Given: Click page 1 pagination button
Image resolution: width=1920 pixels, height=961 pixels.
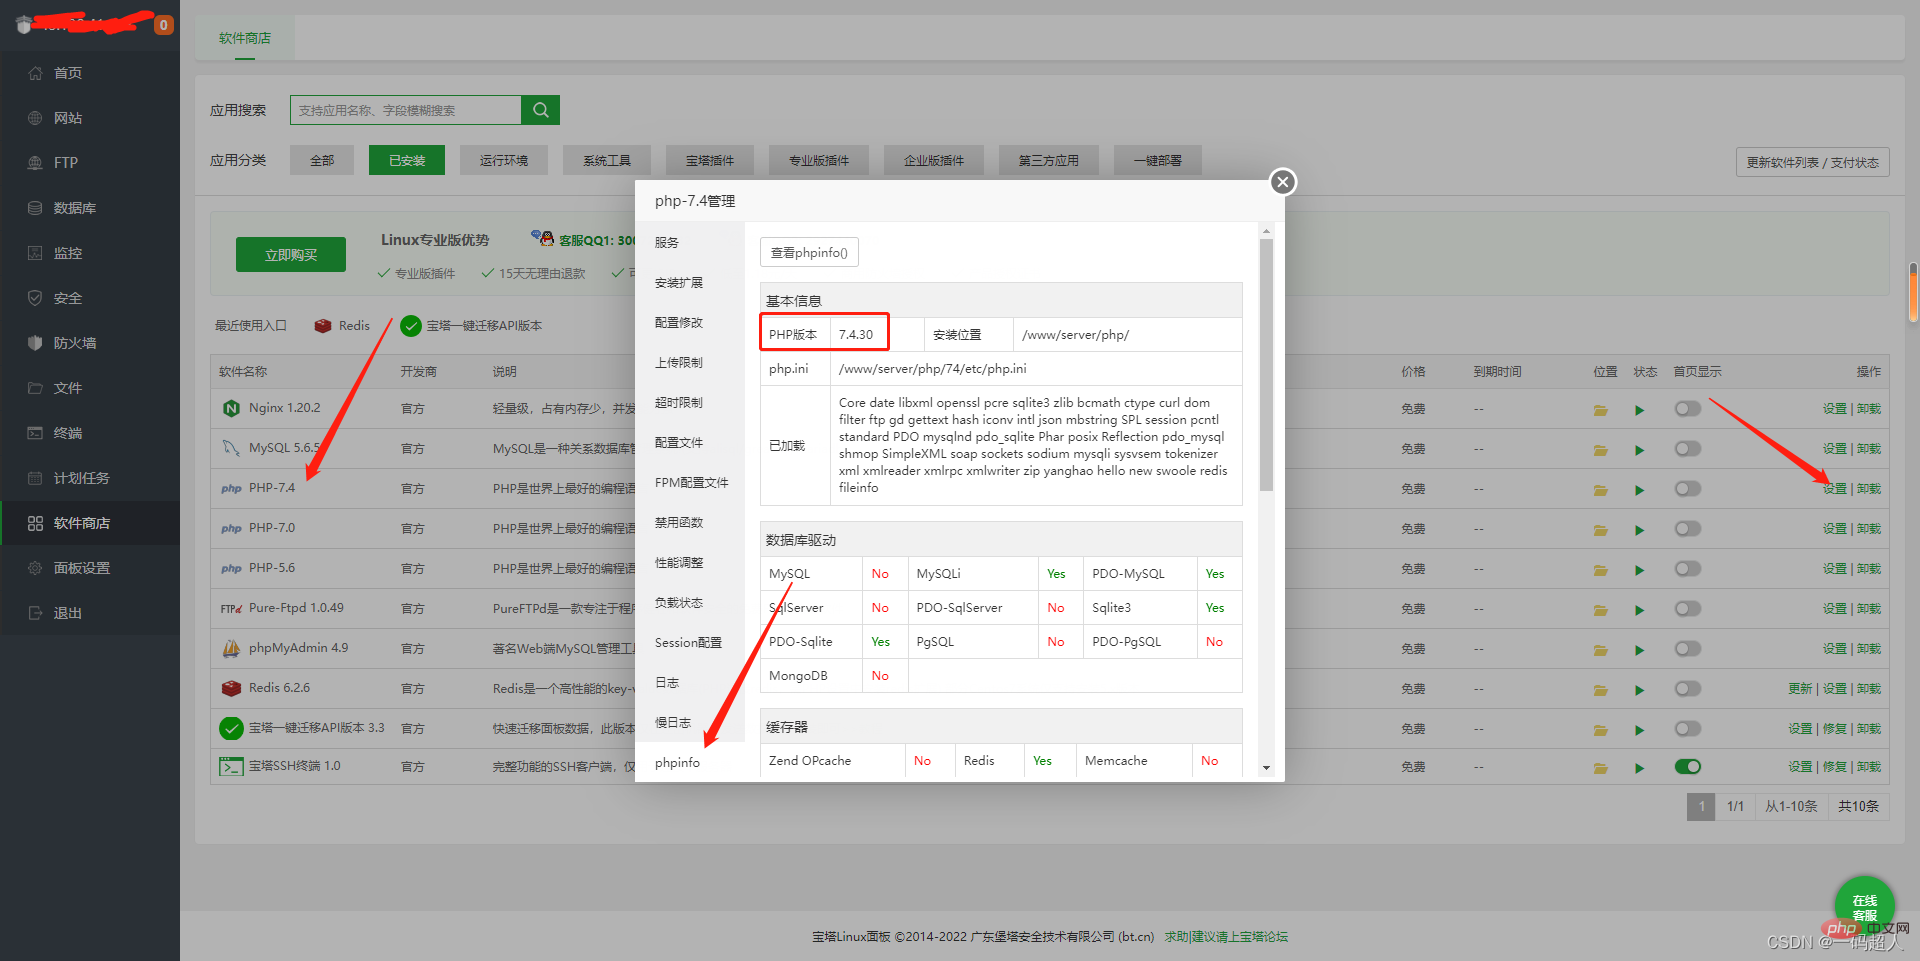Looking at the screenshot, I should (1701, 806).
